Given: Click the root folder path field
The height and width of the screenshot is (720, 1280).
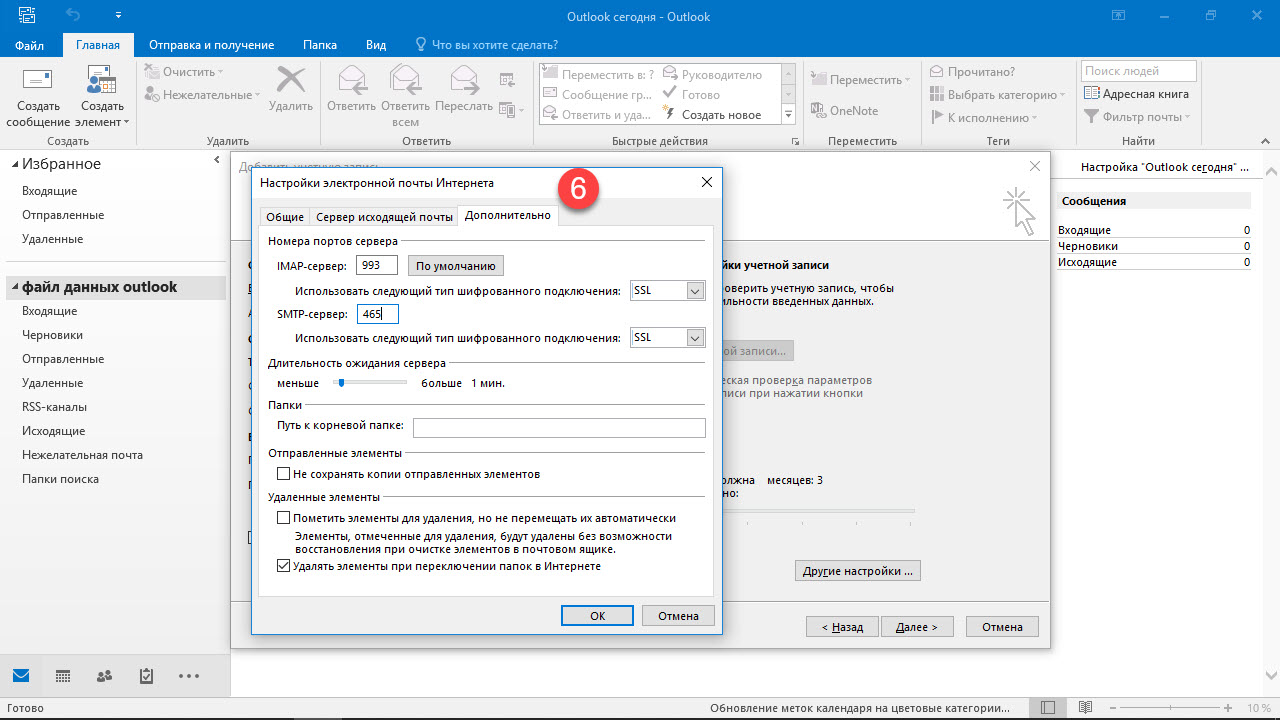Looking at the screenshot, I should 559,428.
